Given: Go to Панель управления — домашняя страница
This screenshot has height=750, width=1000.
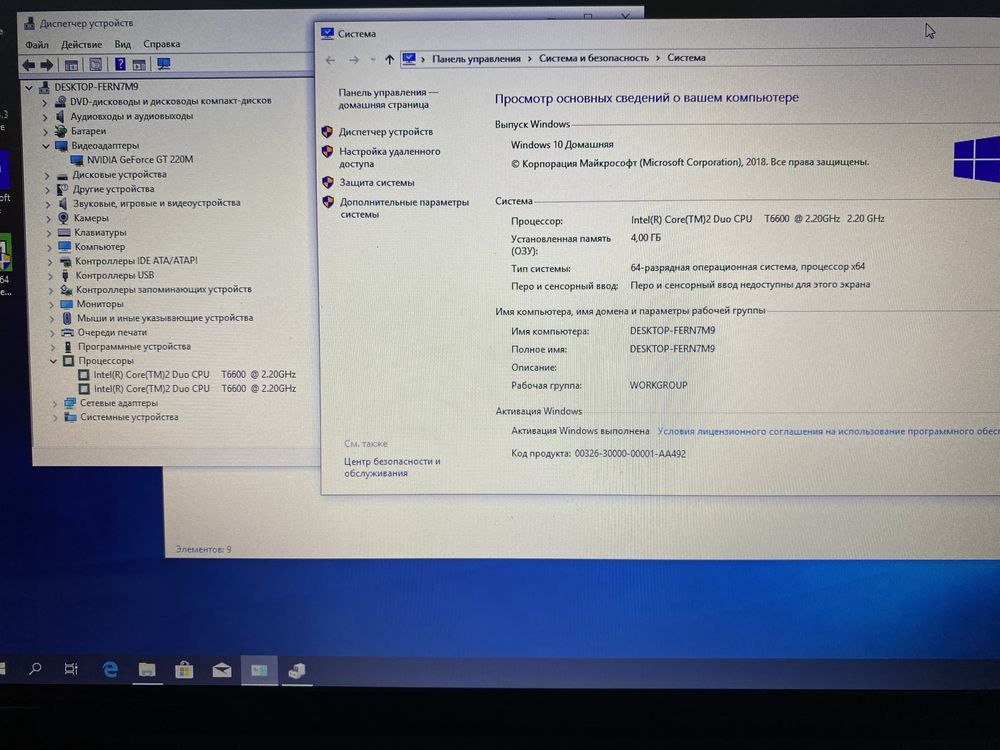Looking at the screenshot, I should (388, 98).
